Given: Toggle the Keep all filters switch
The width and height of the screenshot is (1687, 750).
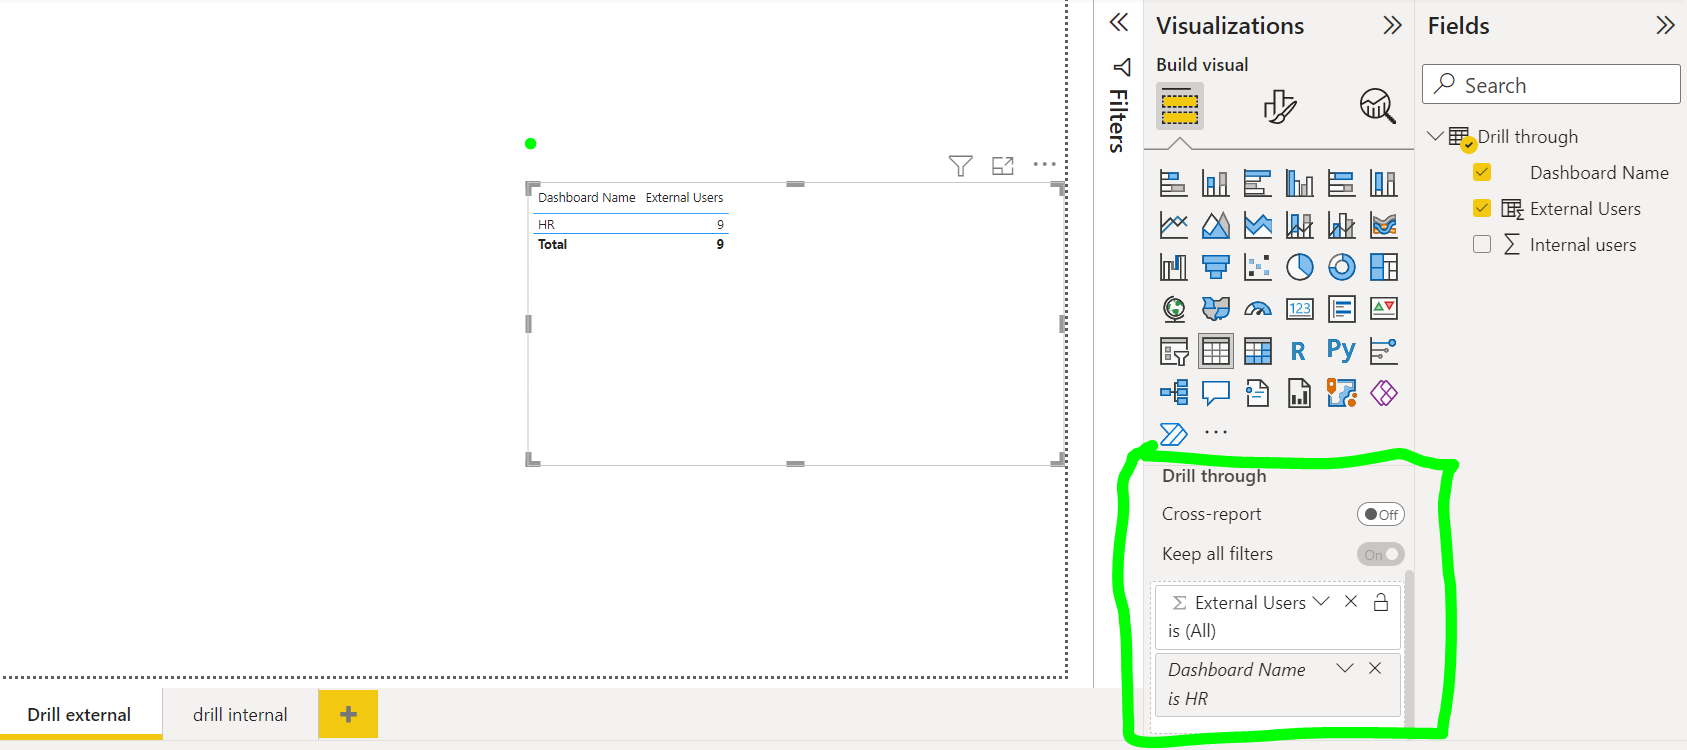Looking at the screenshot, I should [x=1380, y=554].
